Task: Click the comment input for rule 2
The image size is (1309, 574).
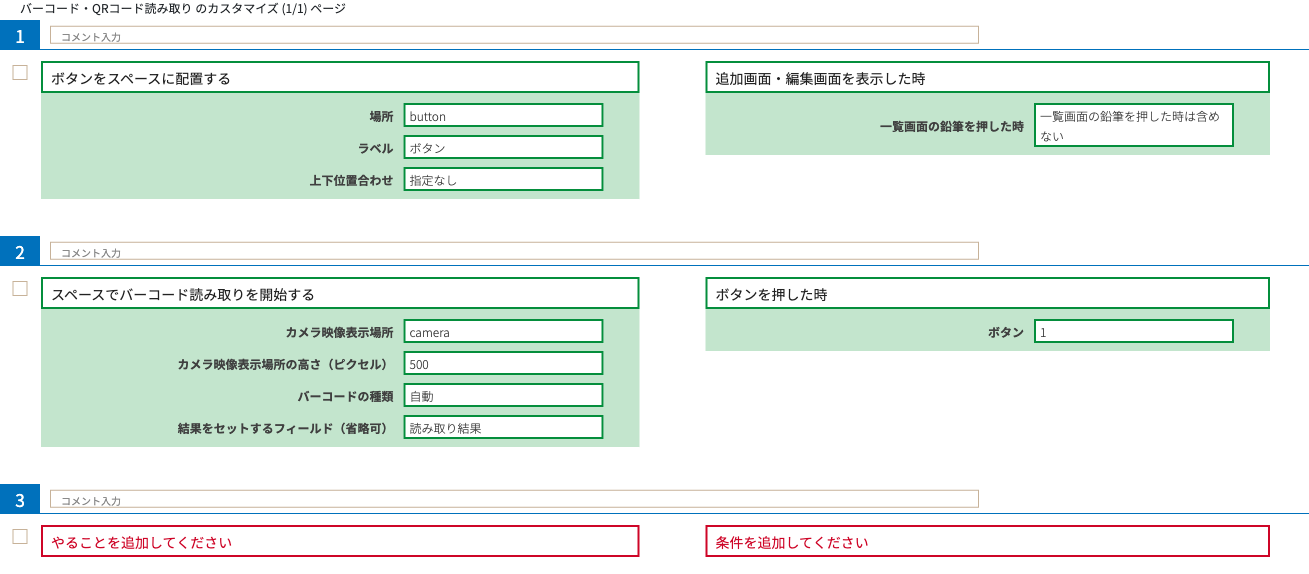Action: coord(514,252)
